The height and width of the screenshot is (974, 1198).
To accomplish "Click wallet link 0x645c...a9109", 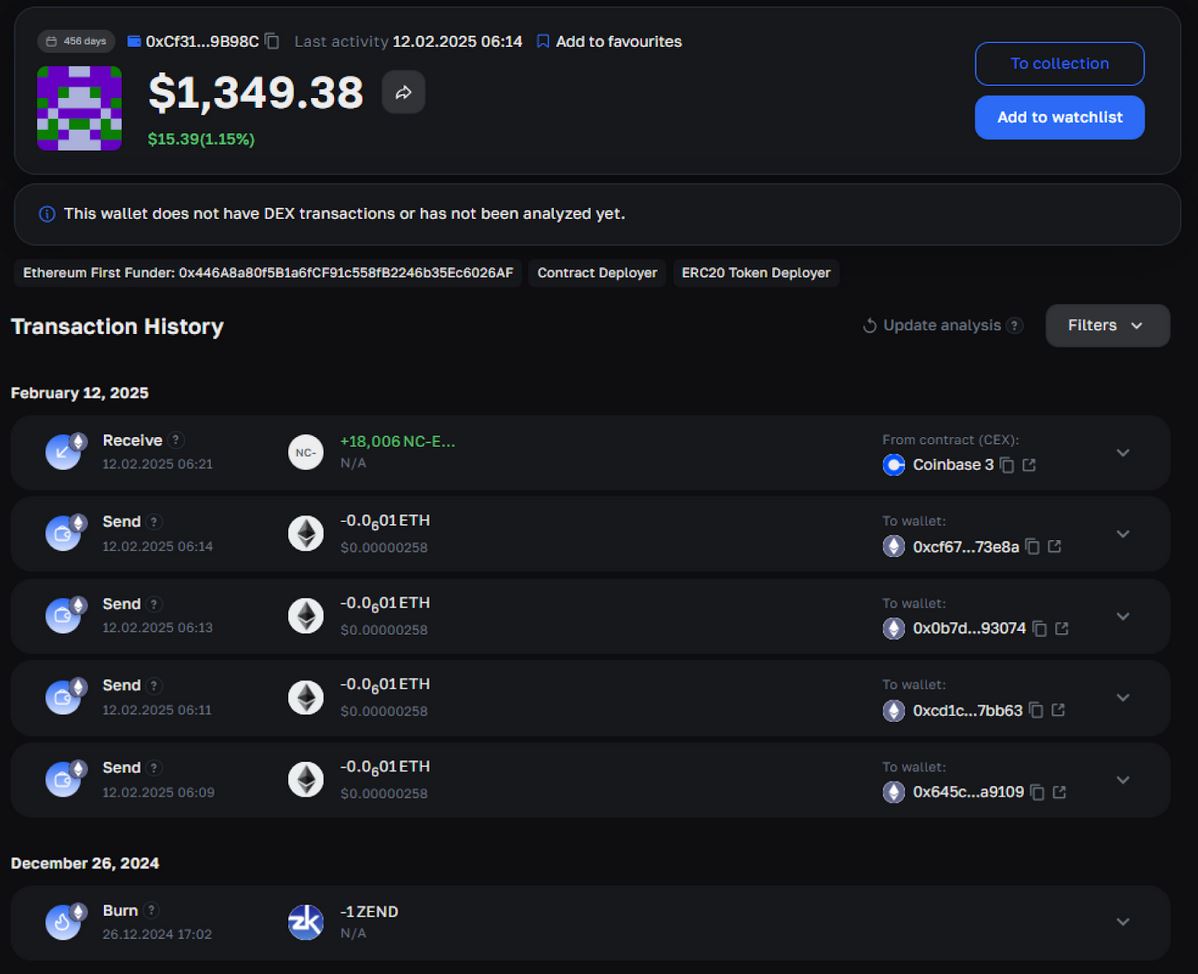I will (968, 792).
